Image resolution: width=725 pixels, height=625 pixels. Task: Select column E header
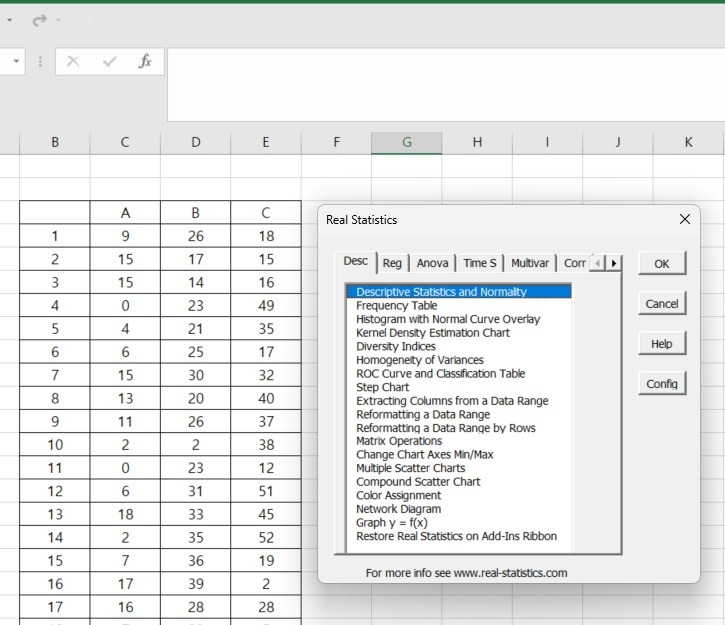266,142
